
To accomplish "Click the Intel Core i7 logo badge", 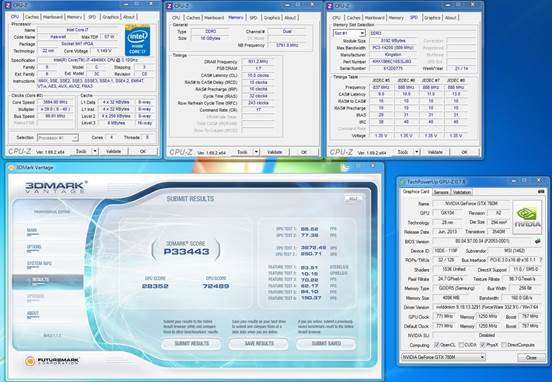I will tap(138, 41).
